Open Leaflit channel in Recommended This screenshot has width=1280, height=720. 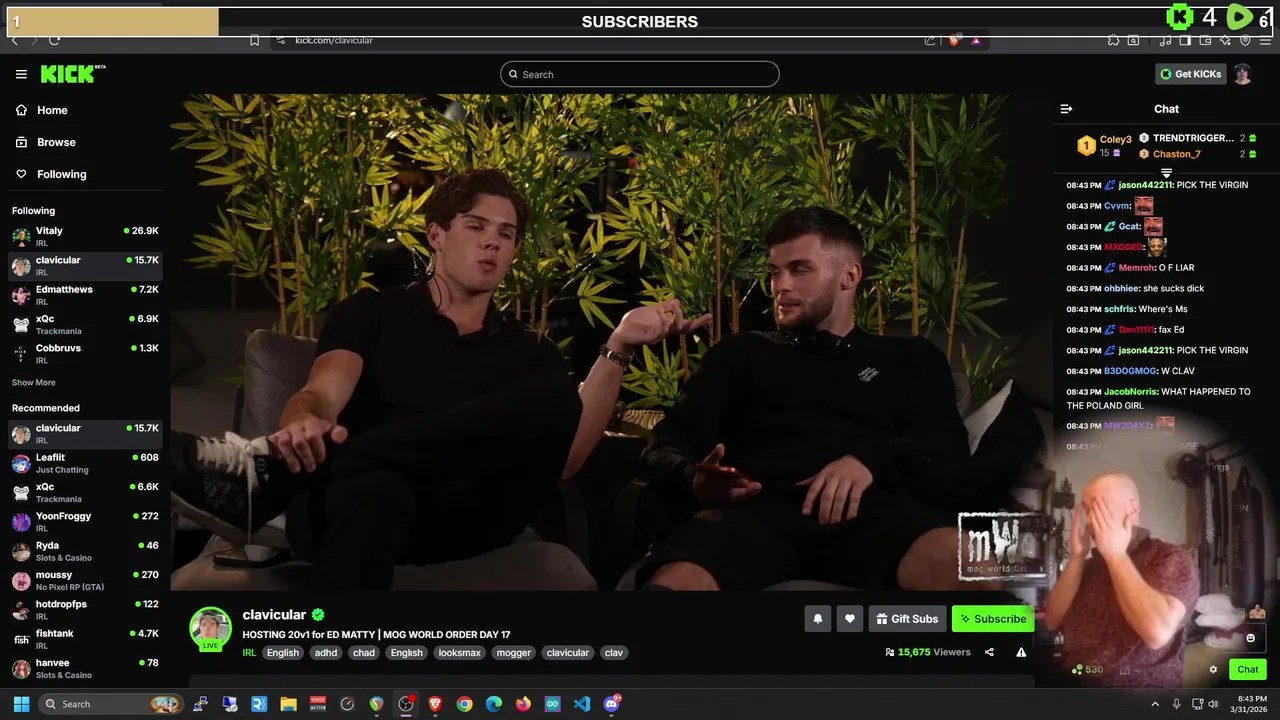tap(85, 463)
